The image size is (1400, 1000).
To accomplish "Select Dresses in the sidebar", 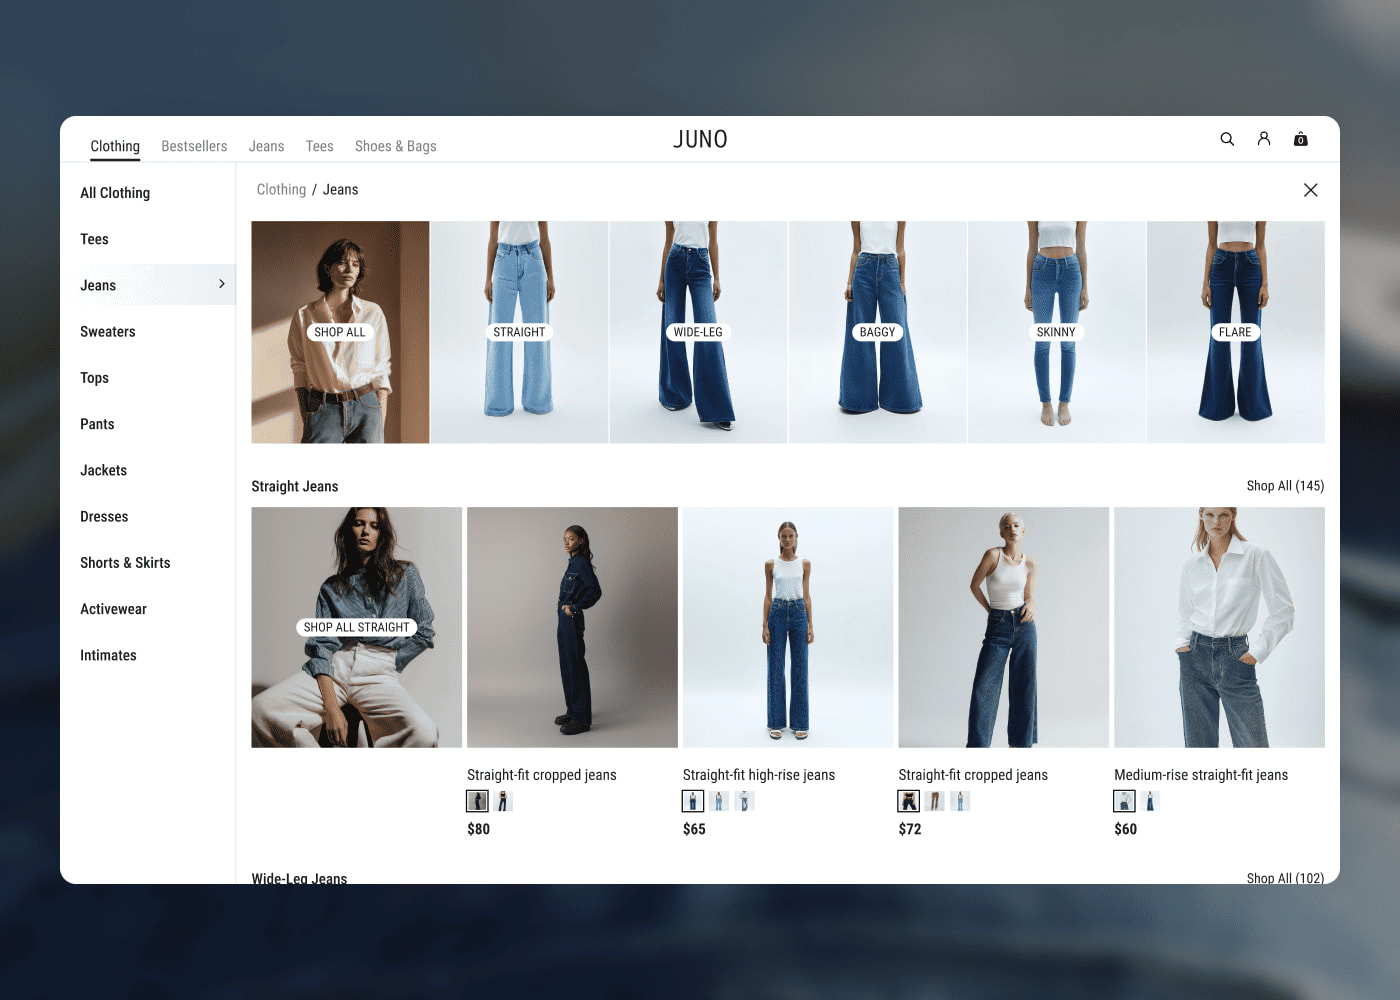I will coord(104,517).
